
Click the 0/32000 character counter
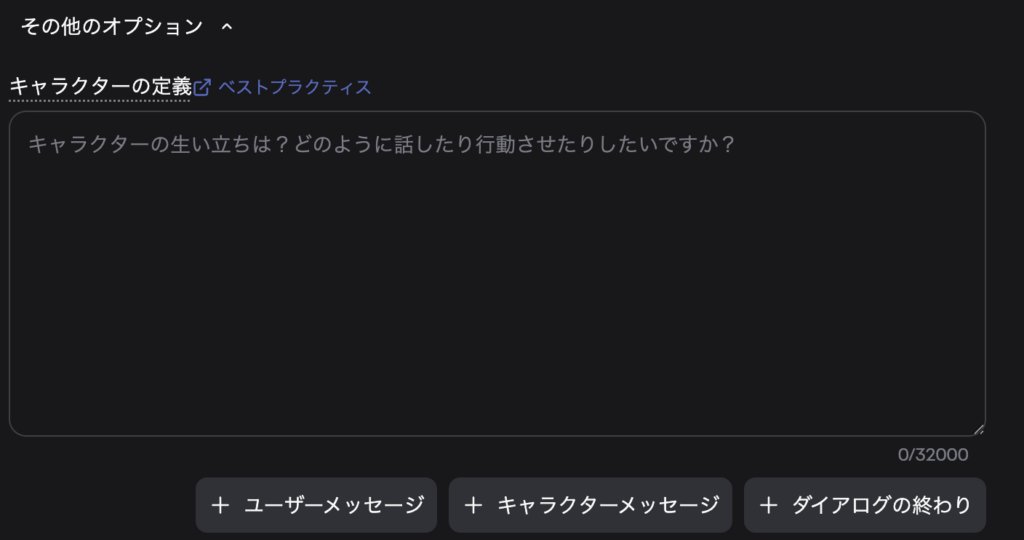(932, 455)
